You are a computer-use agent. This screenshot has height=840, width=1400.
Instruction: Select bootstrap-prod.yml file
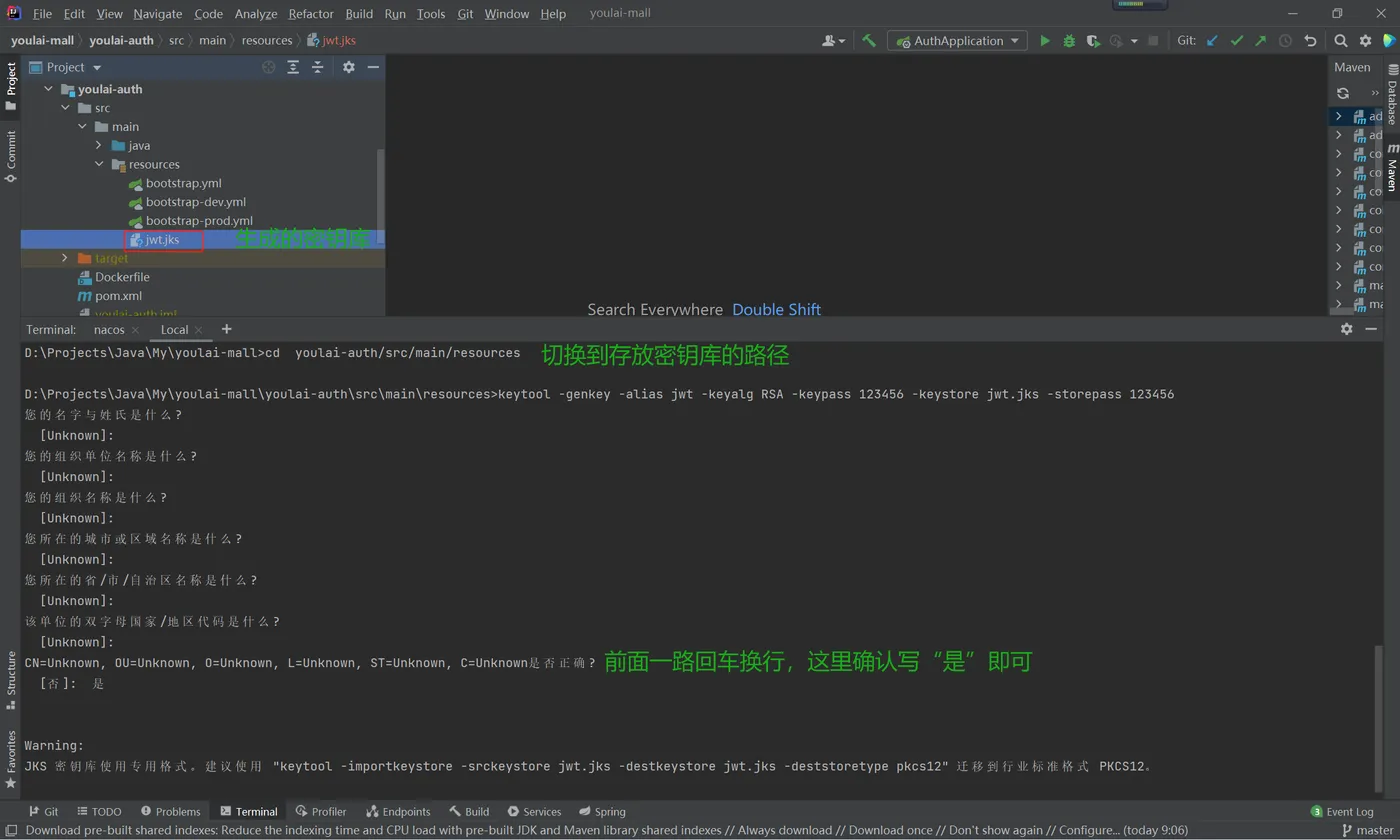199,221
